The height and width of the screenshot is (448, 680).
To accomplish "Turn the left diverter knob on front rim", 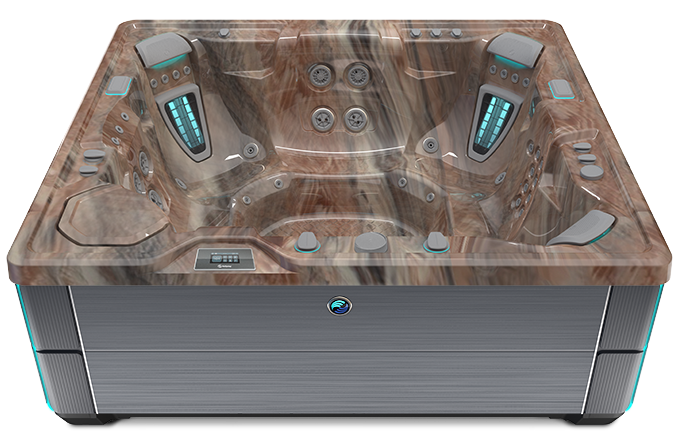I will (305, 241).
